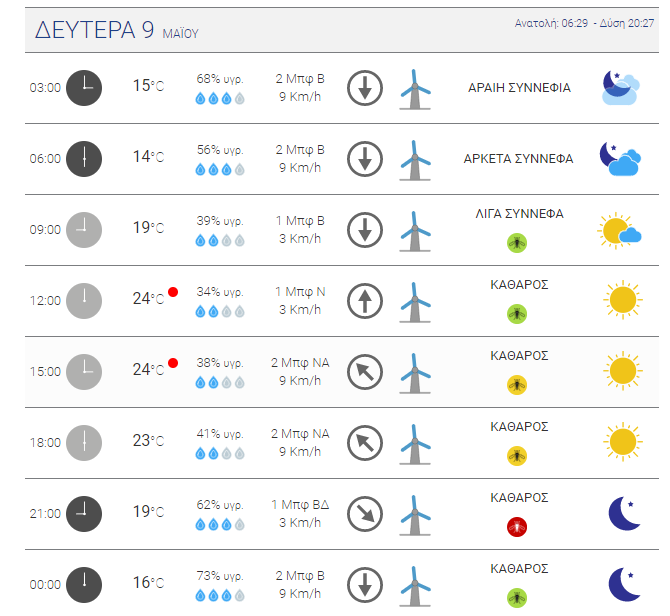Click the sun icon at 12:00
670x616 pixels.
622,300
